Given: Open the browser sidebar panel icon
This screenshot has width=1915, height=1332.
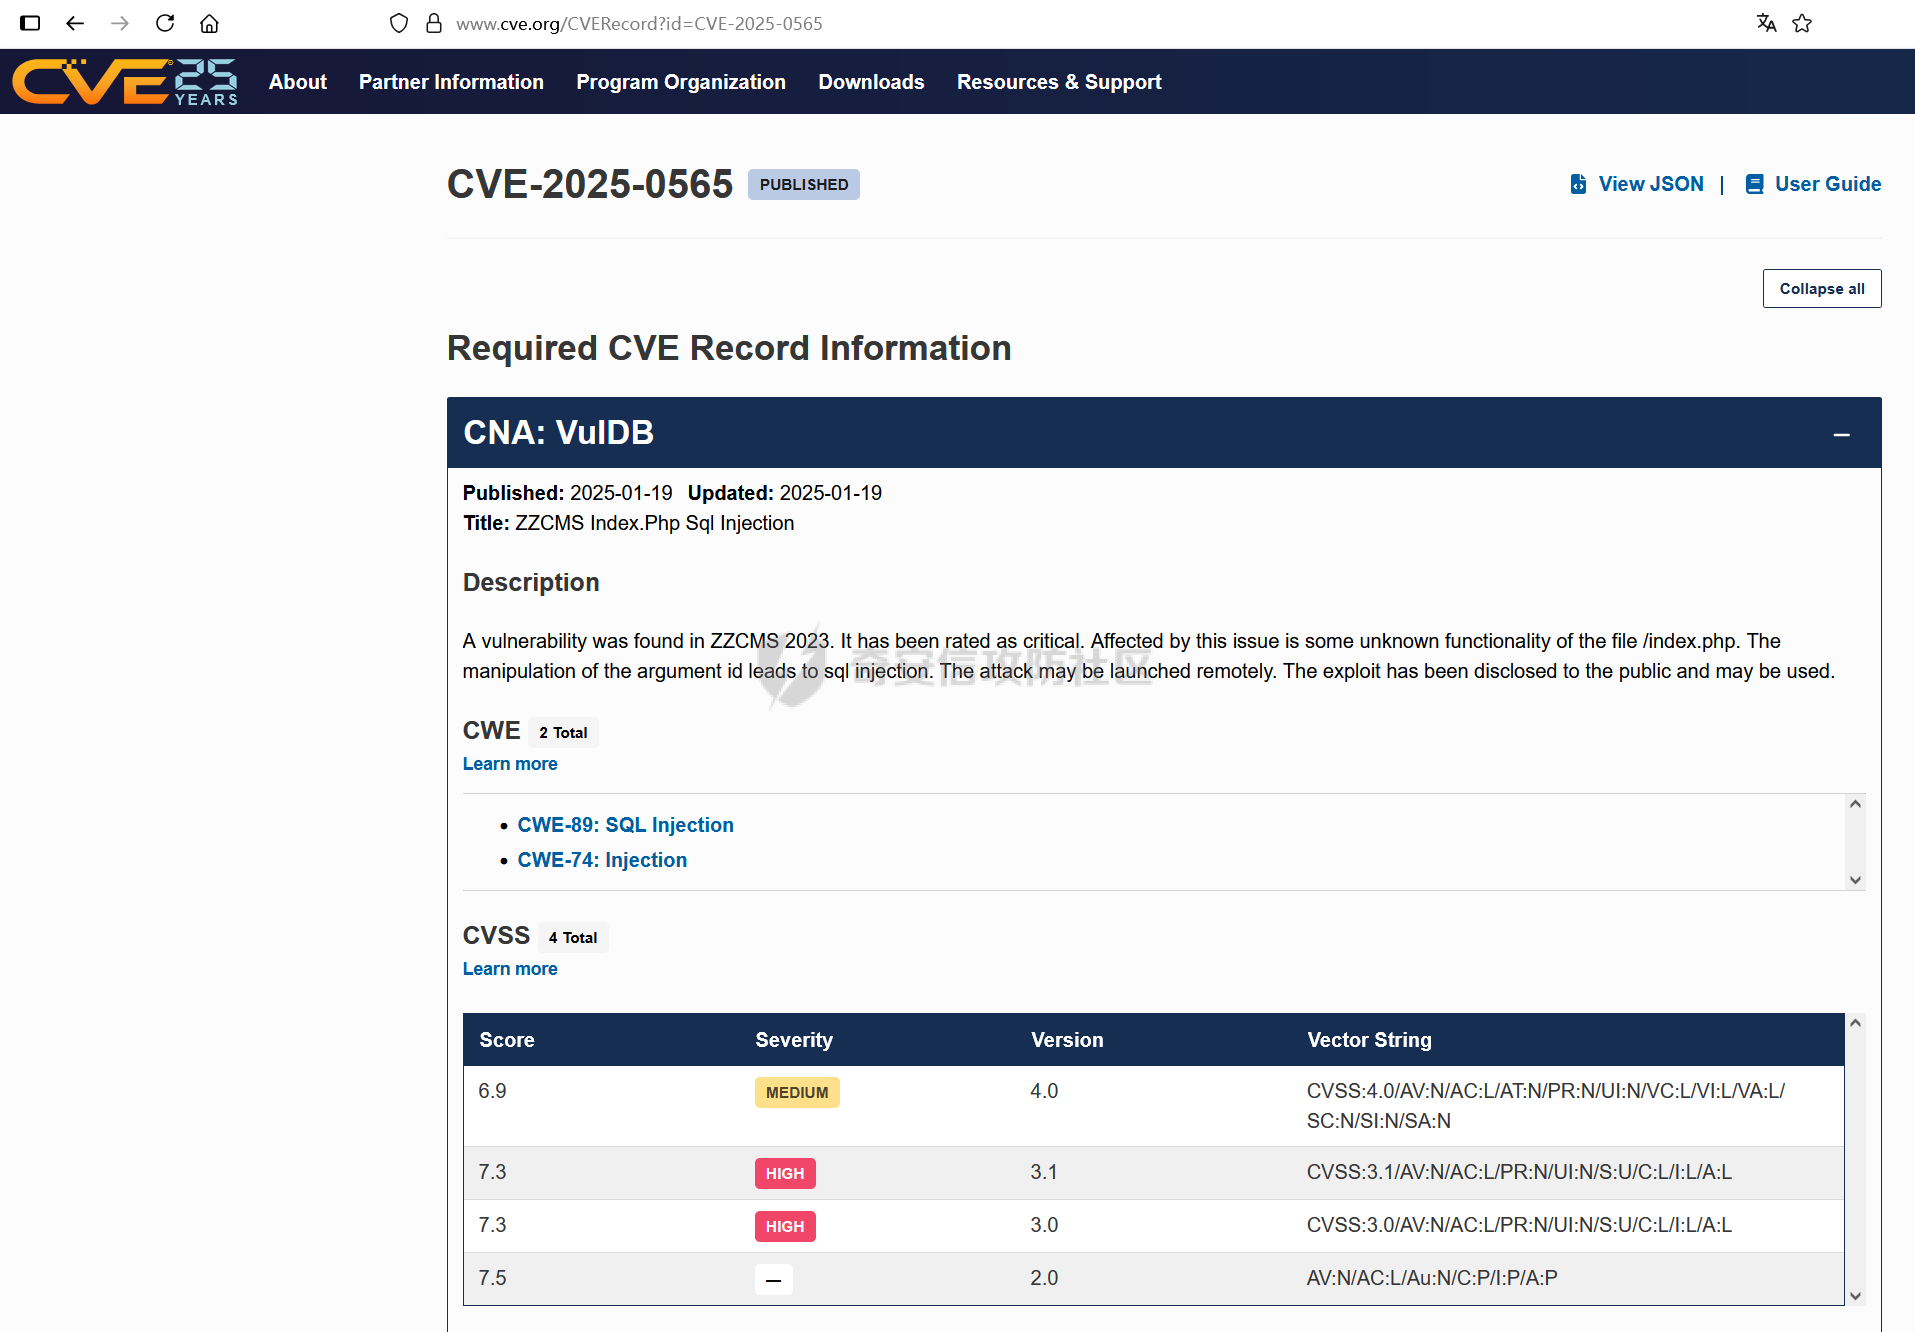Looking at the screenshot, I should (x=30, y=23).
